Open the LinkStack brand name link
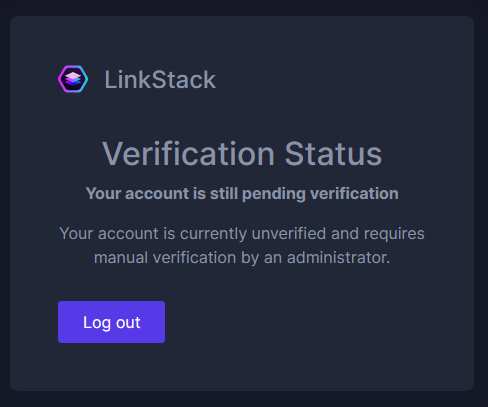 click(160, 80)
